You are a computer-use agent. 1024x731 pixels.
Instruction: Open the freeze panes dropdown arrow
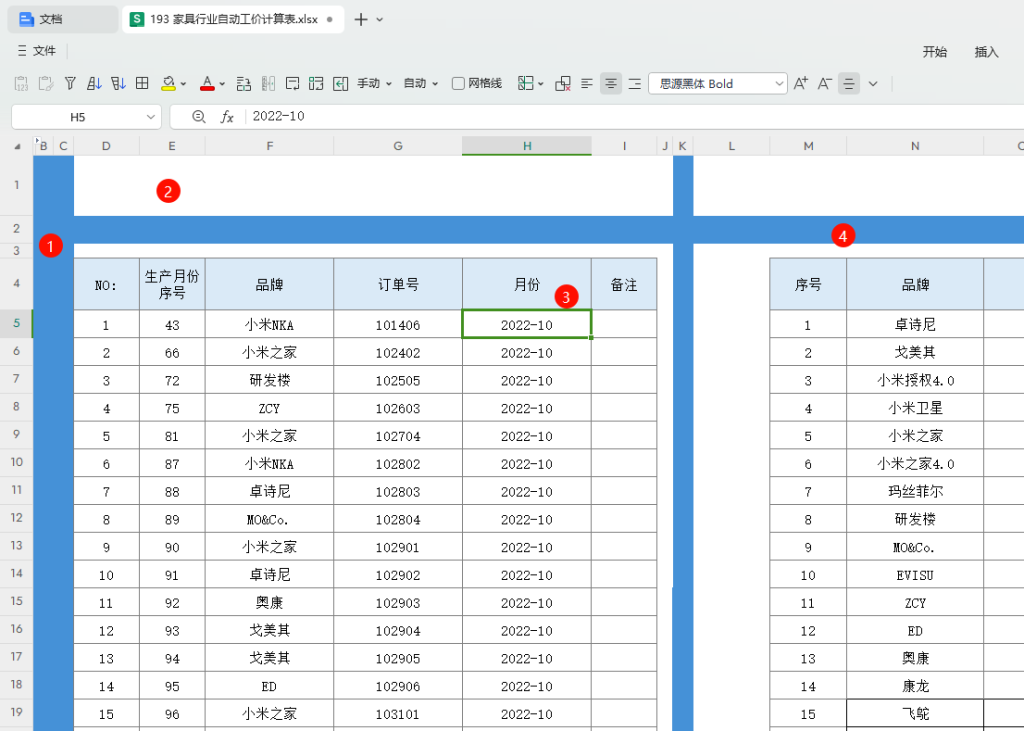pyautogui.click(x=541, y=84)
